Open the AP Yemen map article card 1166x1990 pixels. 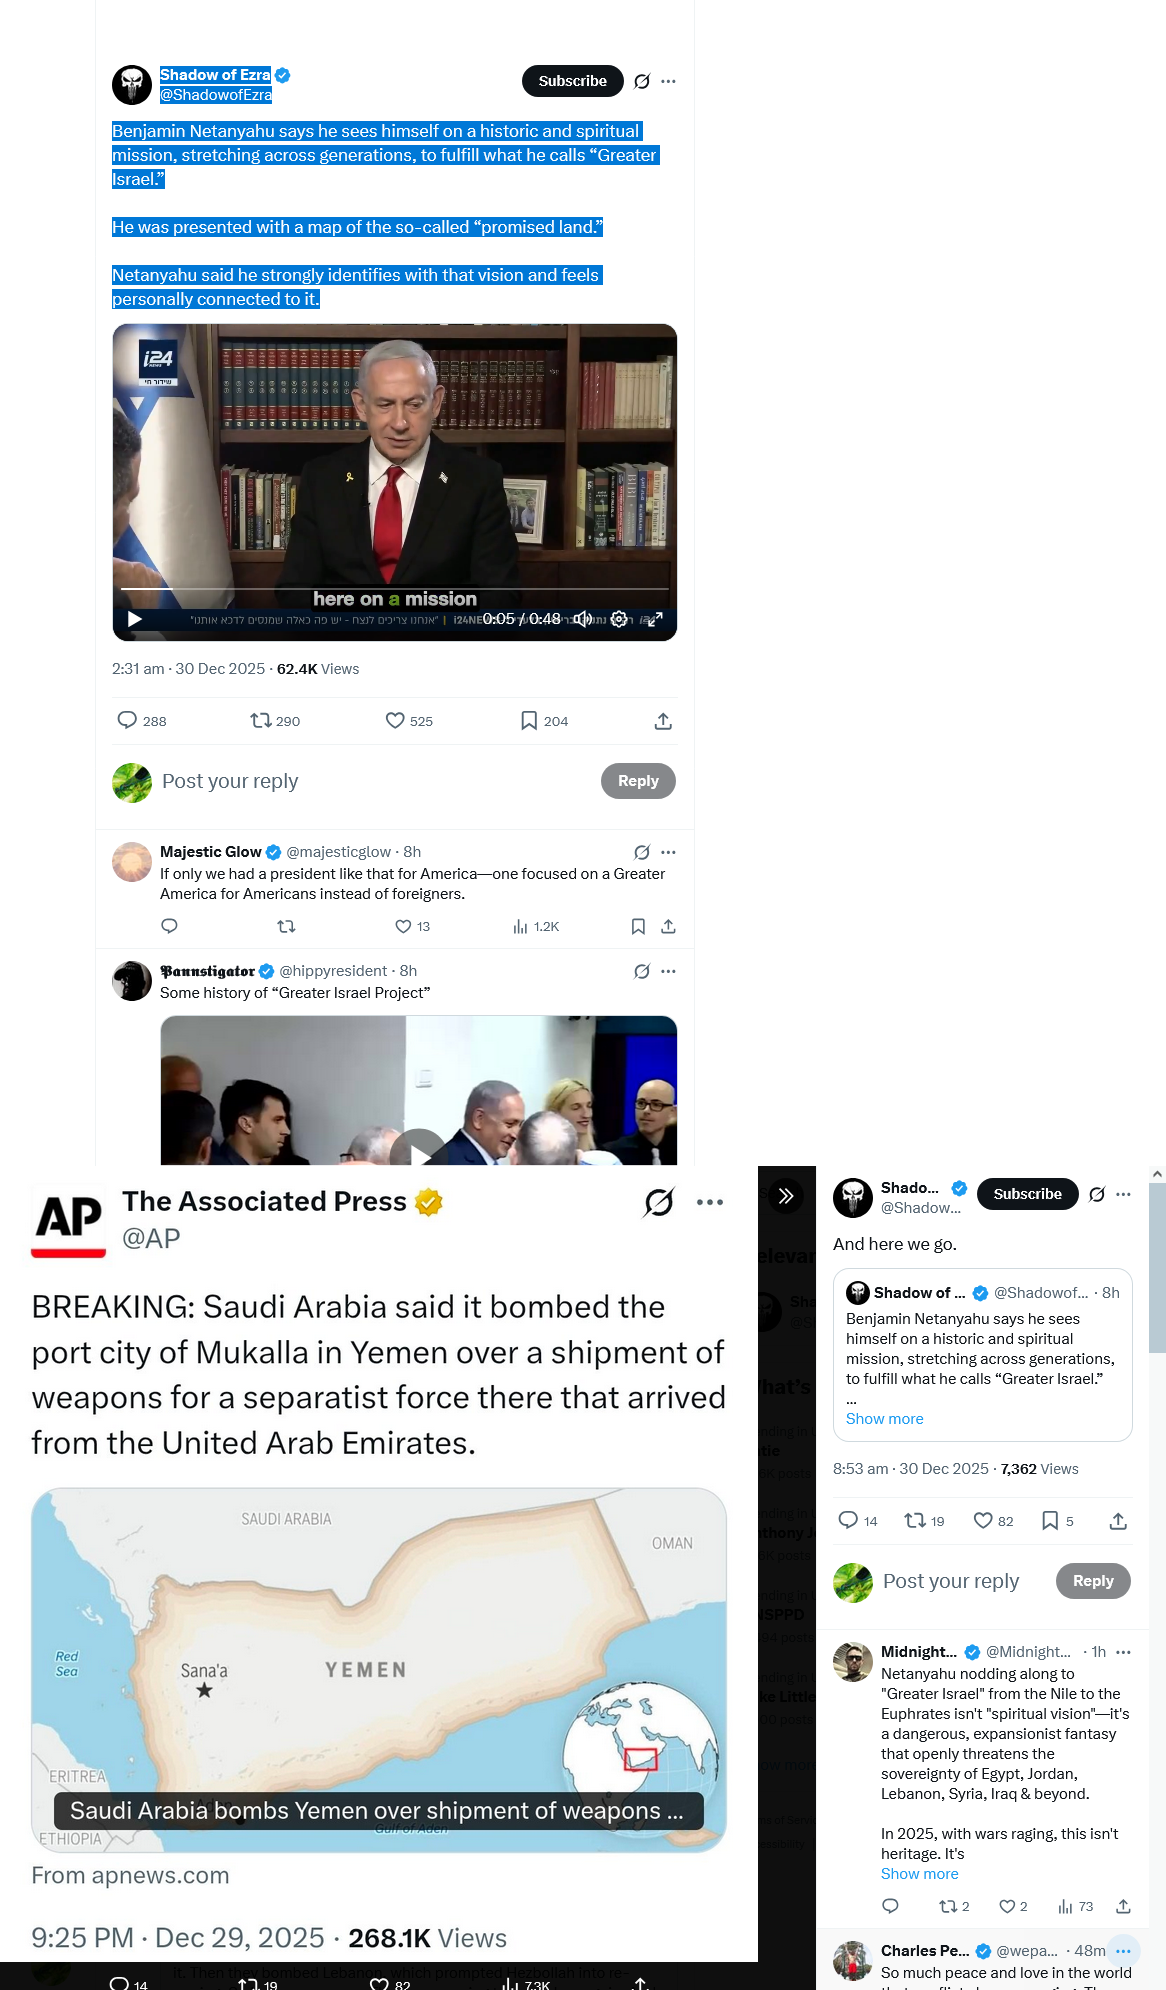click(379, 1670)
